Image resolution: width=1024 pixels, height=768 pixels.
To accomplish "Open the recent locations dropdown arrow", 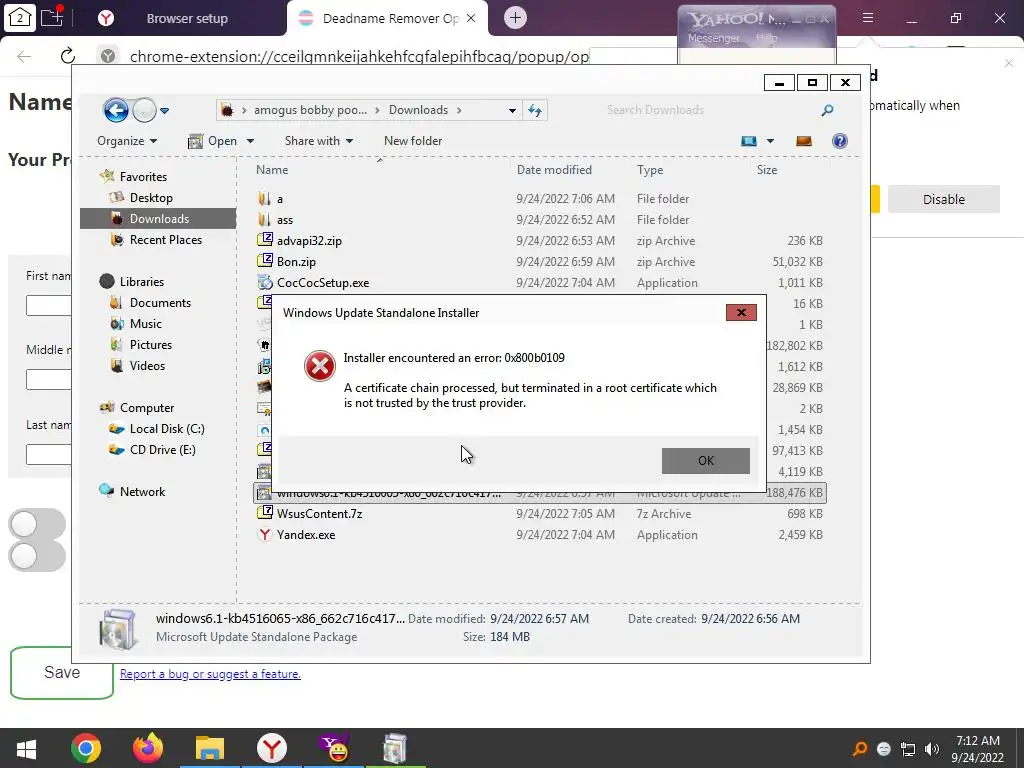I will [165, 111].
